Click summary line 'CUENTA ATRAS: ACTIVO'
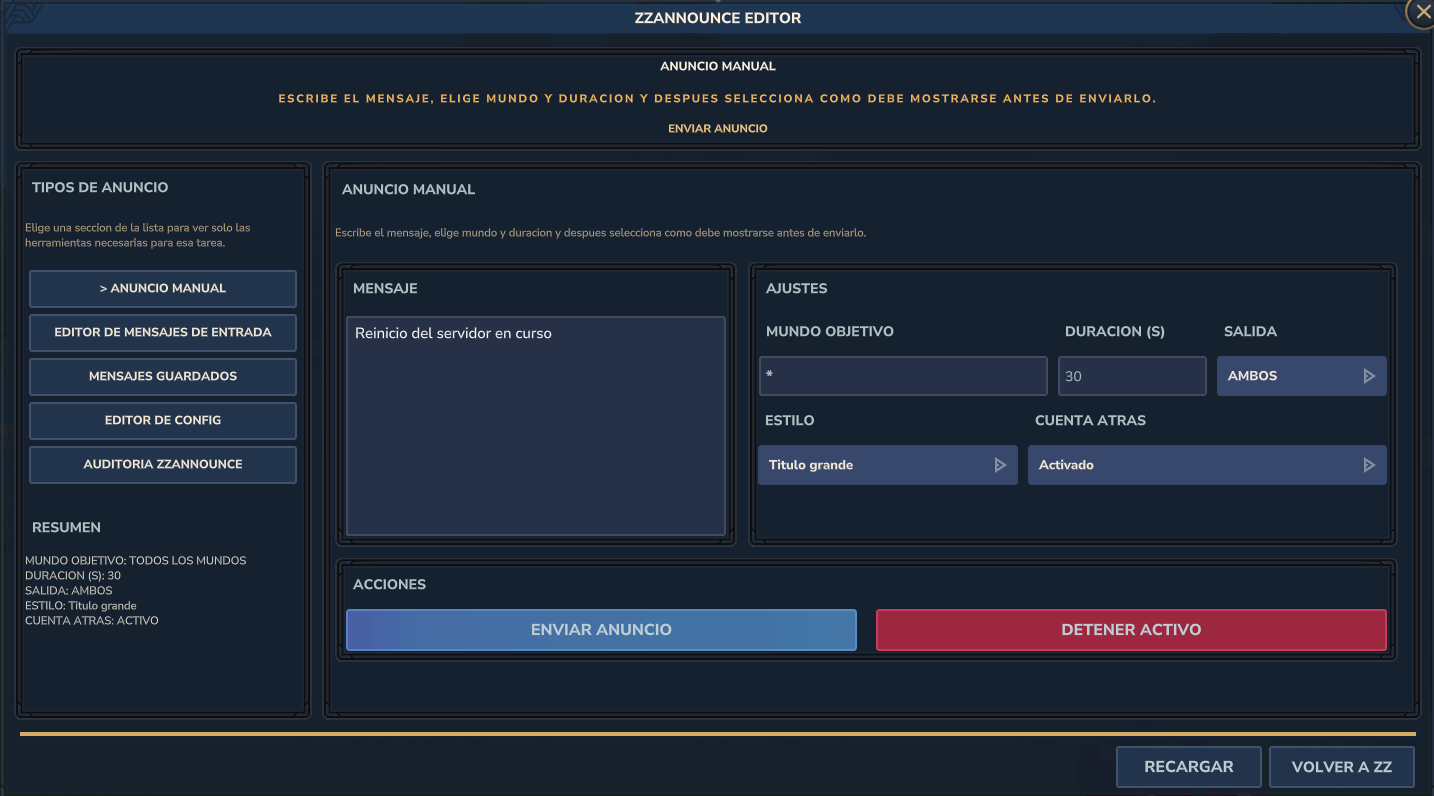The height and width of the screenshot is (796, 1434). [92, 620]
